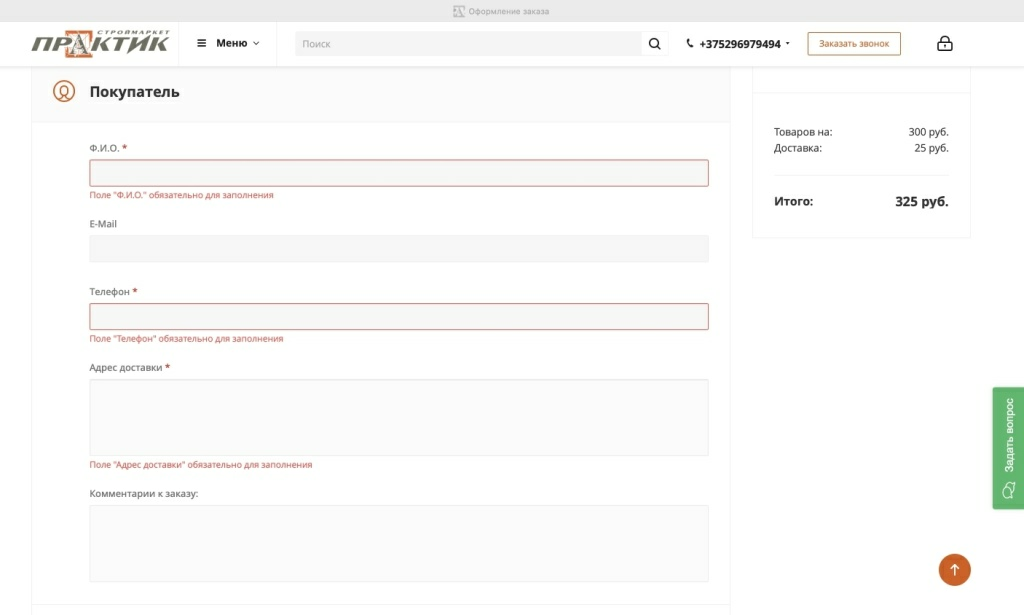Click the scroll-to-top arrow button
The image size is (1024, 615).
954,570
